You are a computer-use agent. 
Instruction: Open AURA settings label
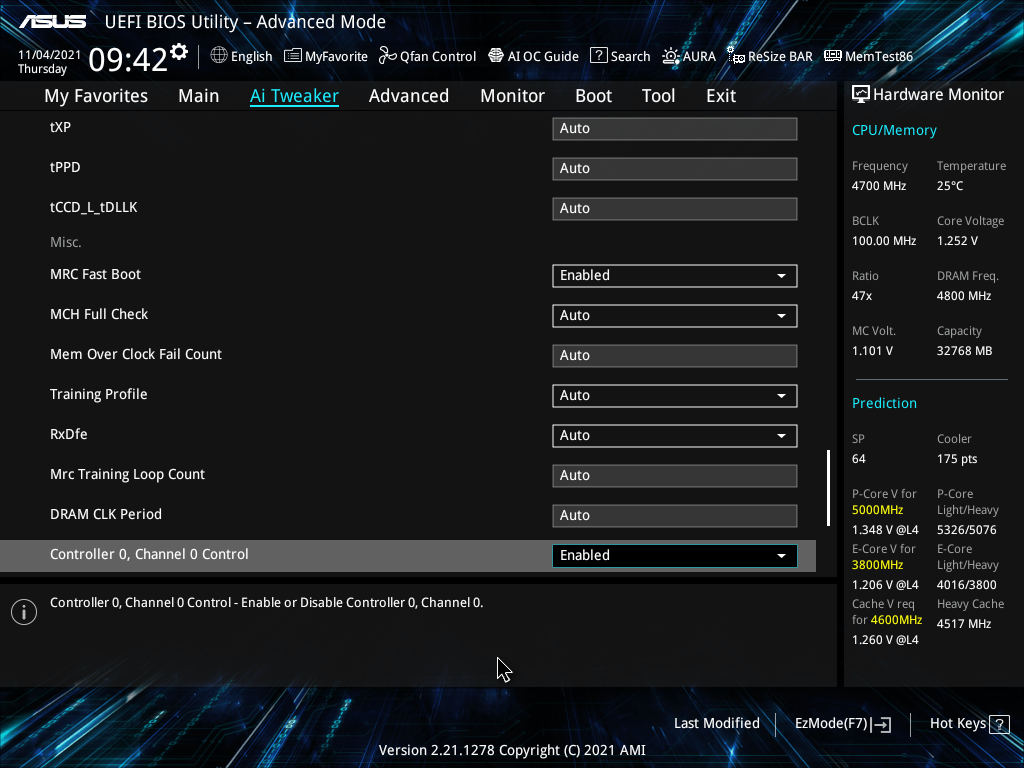(699, 57)
